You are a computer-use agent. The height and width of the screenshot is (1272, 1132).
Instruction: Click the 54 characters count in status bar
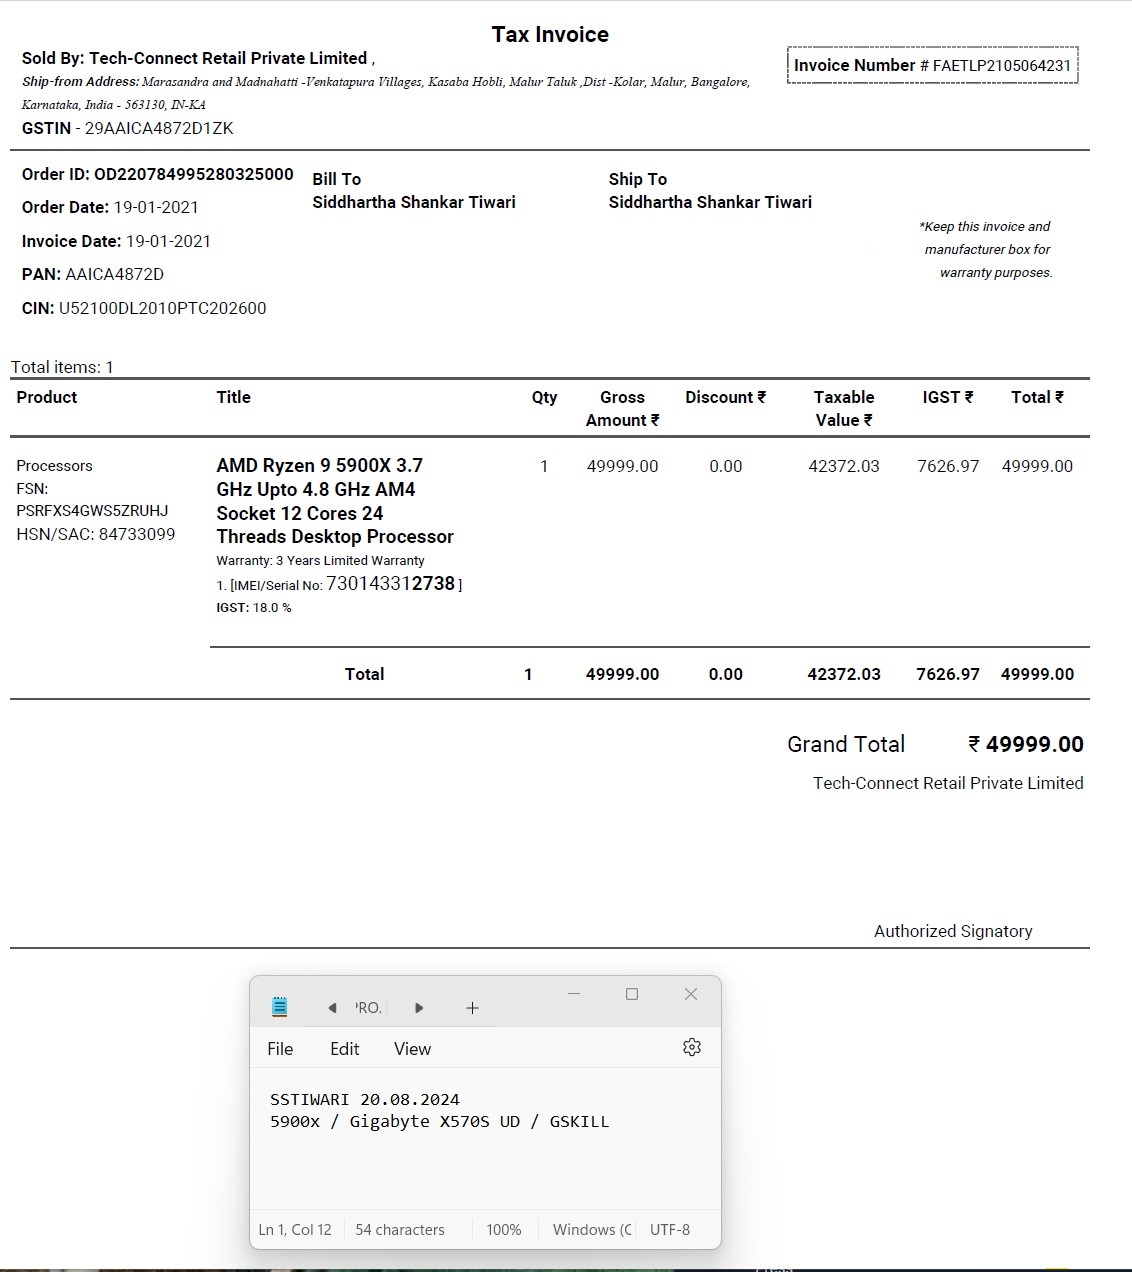point(400,1230)
